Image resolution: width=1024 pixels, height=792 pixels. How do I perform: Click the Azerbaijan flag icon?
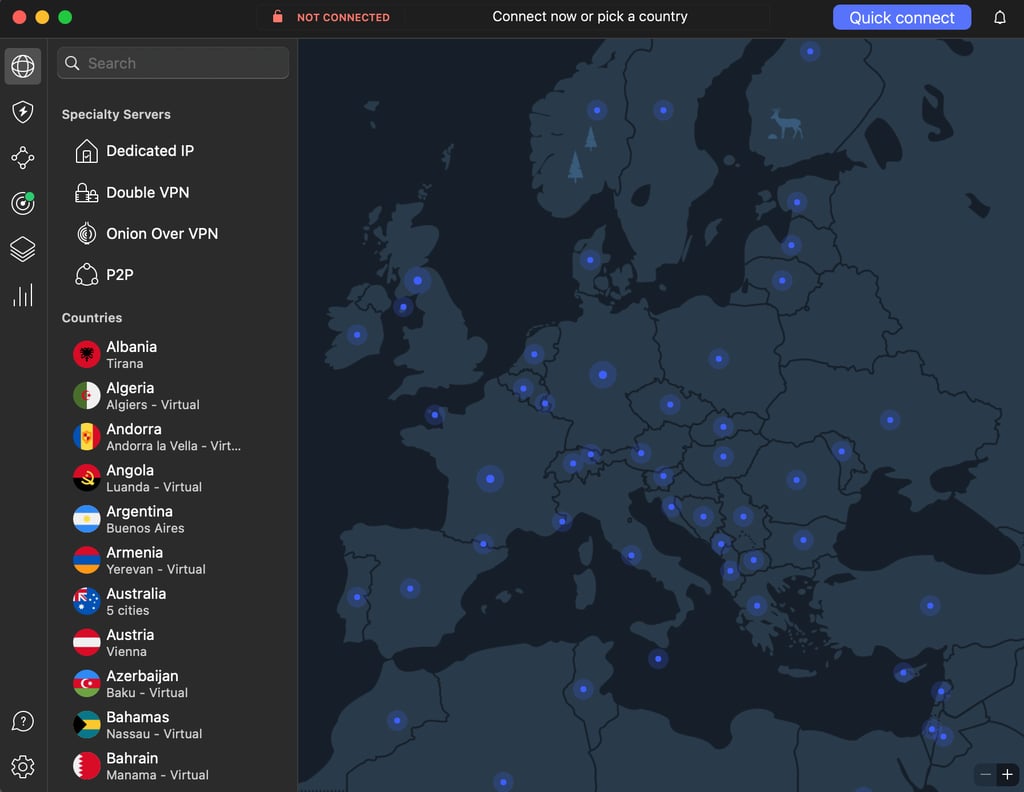(x=86, y=684)
